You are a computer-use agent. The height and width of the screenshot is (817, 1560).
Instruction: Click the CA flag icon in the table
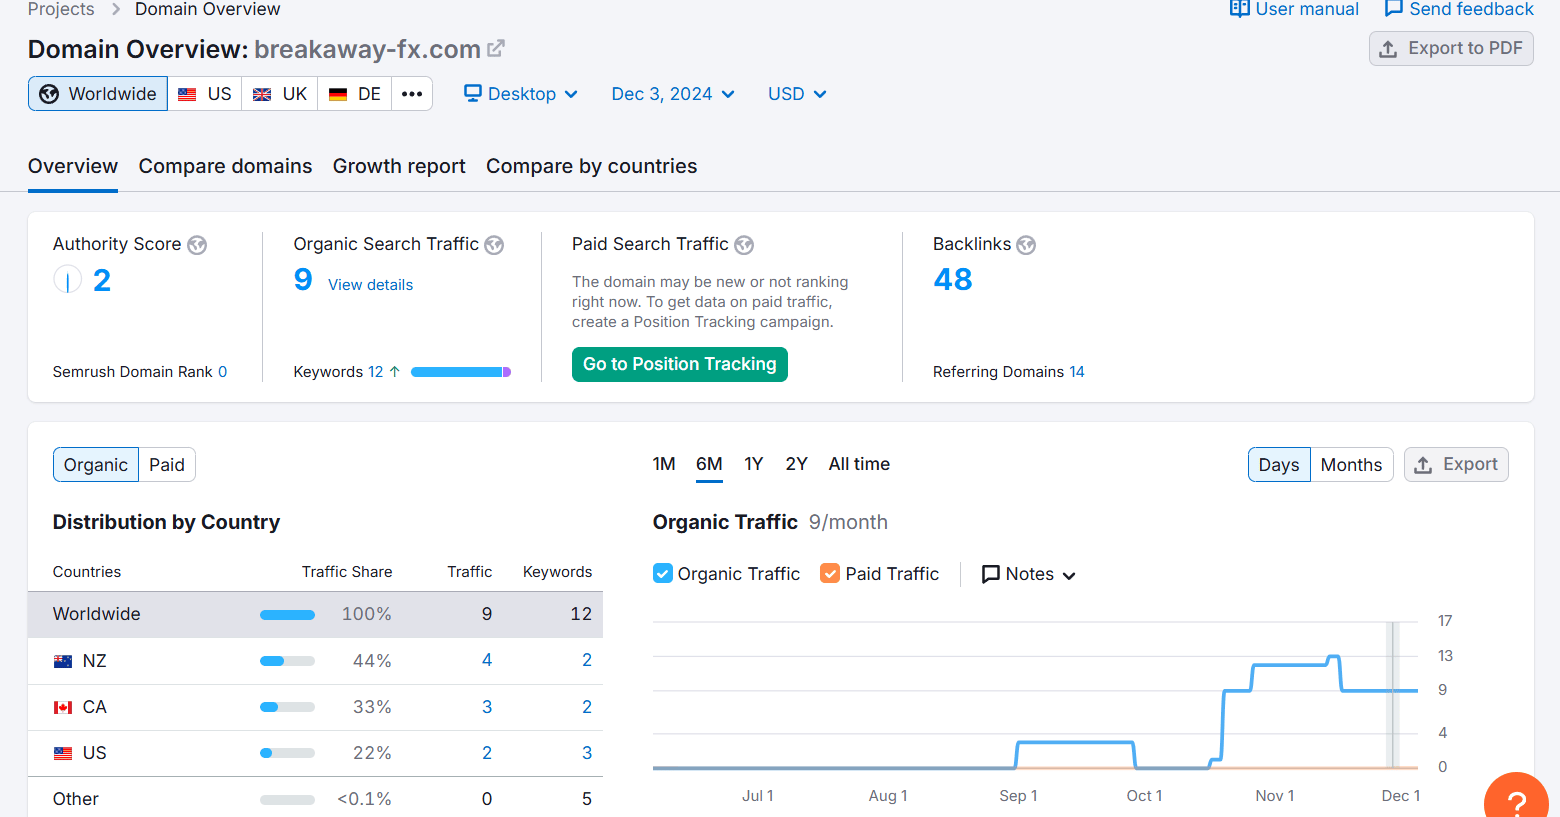click(x=63, y=707)
